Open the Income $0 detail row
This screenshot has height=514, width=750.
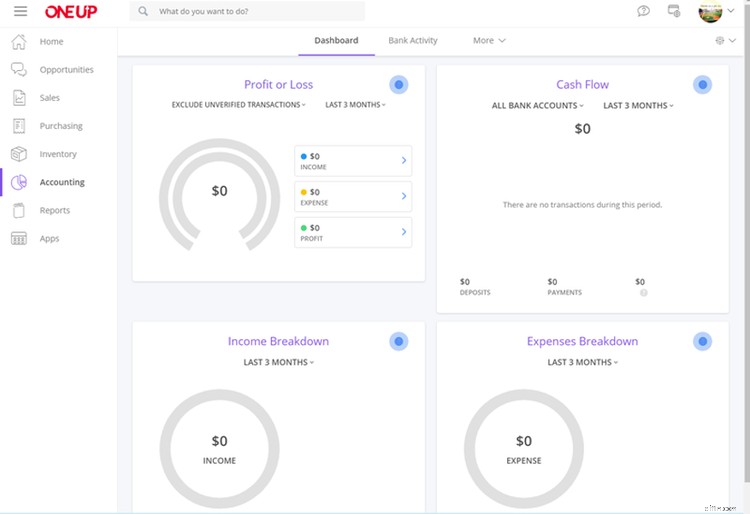click(353, 160)
